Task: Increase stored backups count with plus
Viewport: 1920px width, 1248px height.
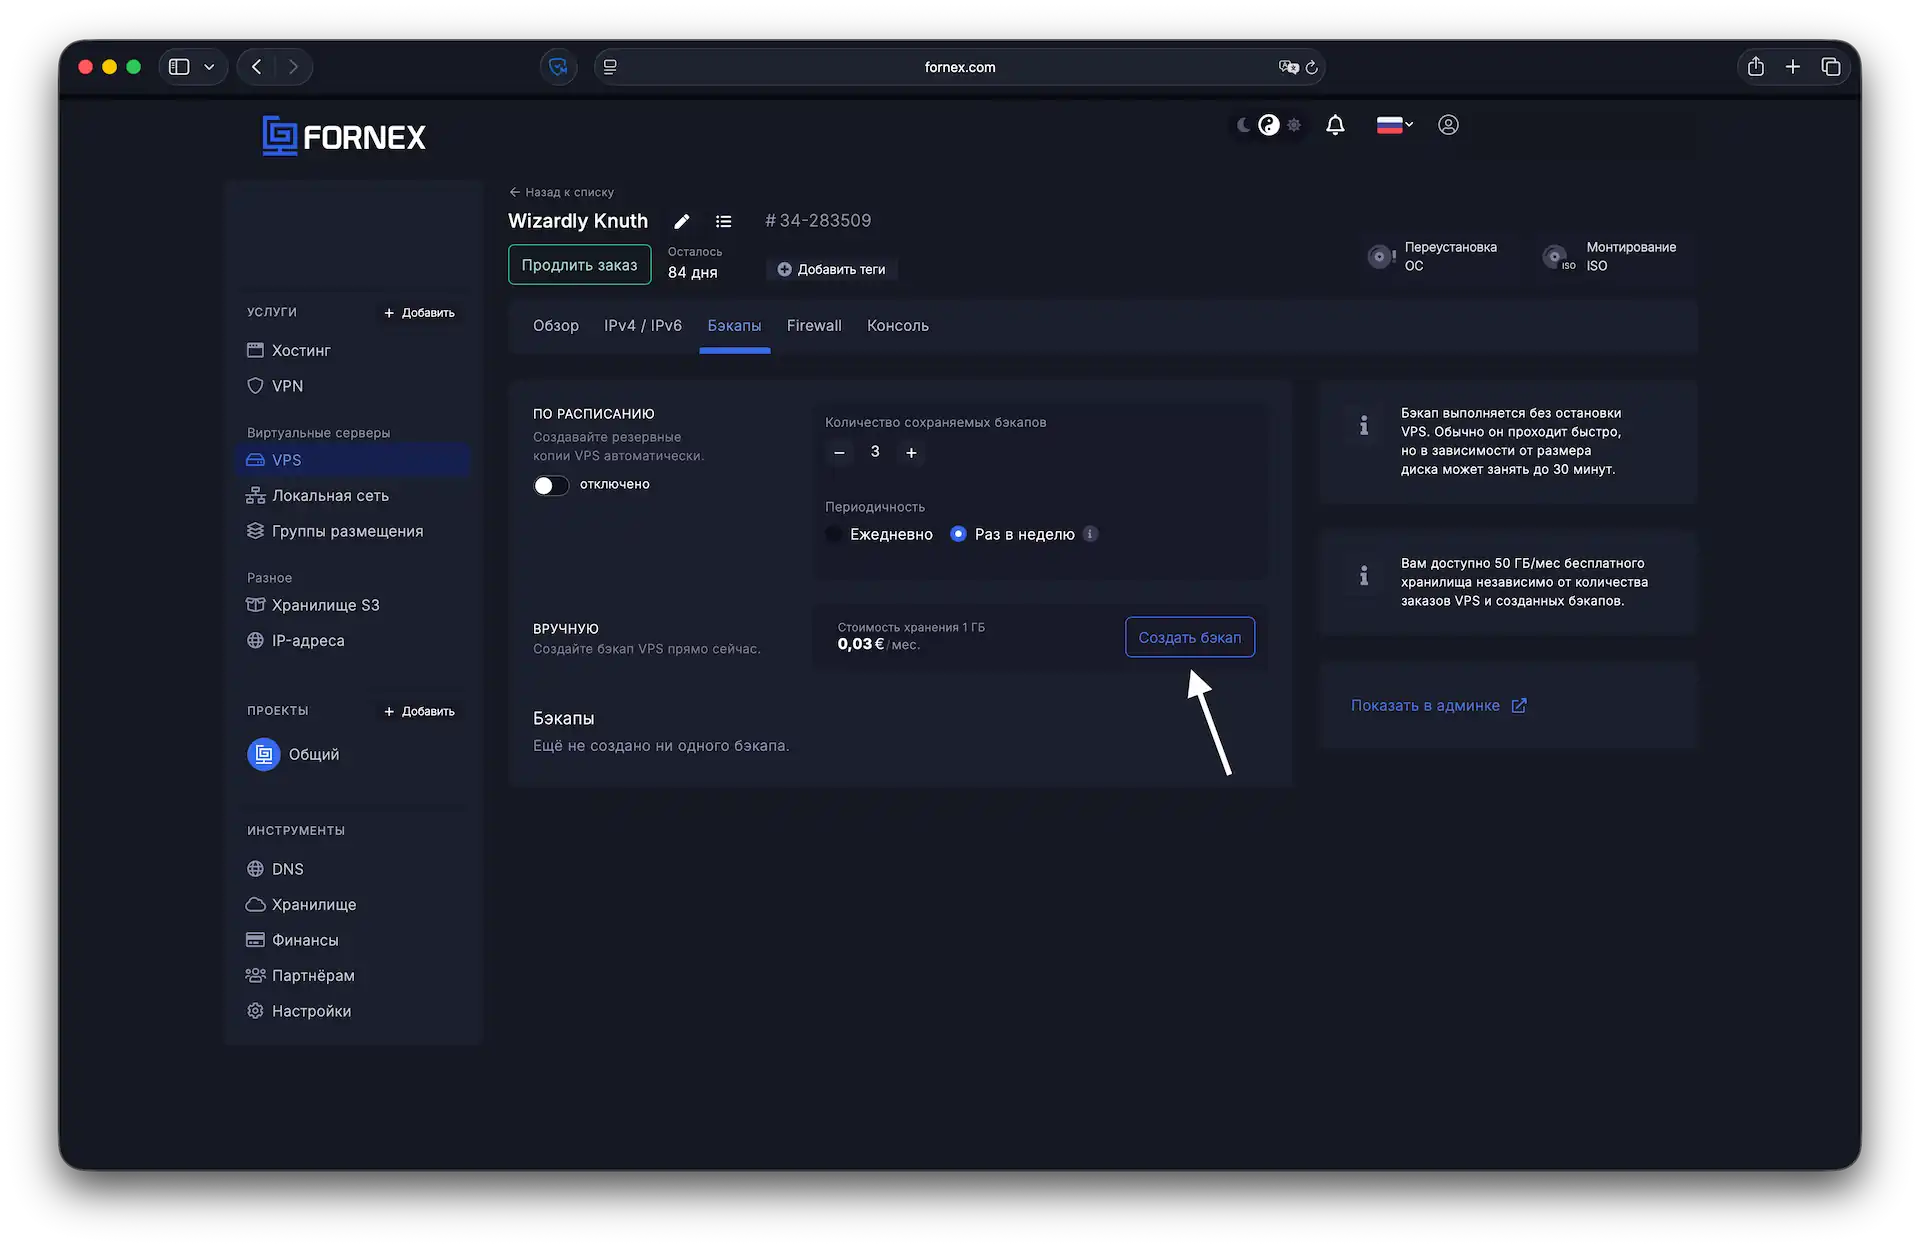Action: coord(911,453)
